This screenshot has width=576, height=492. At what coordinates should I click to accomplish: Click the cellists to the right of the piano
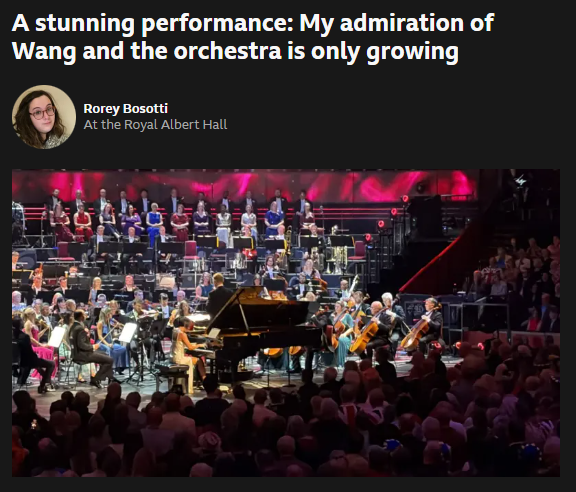[x=386, y=325]
